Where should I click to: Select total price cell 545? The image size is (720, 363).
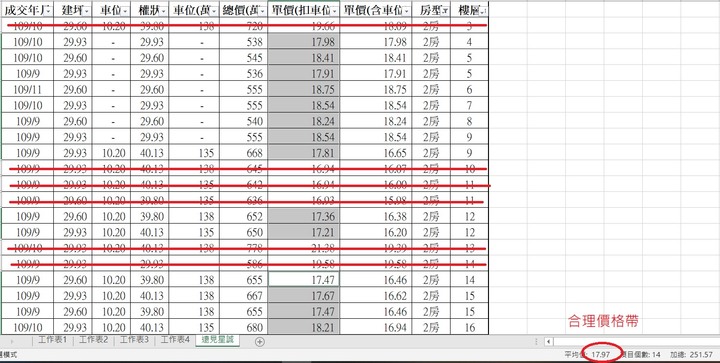click(243, 58)
